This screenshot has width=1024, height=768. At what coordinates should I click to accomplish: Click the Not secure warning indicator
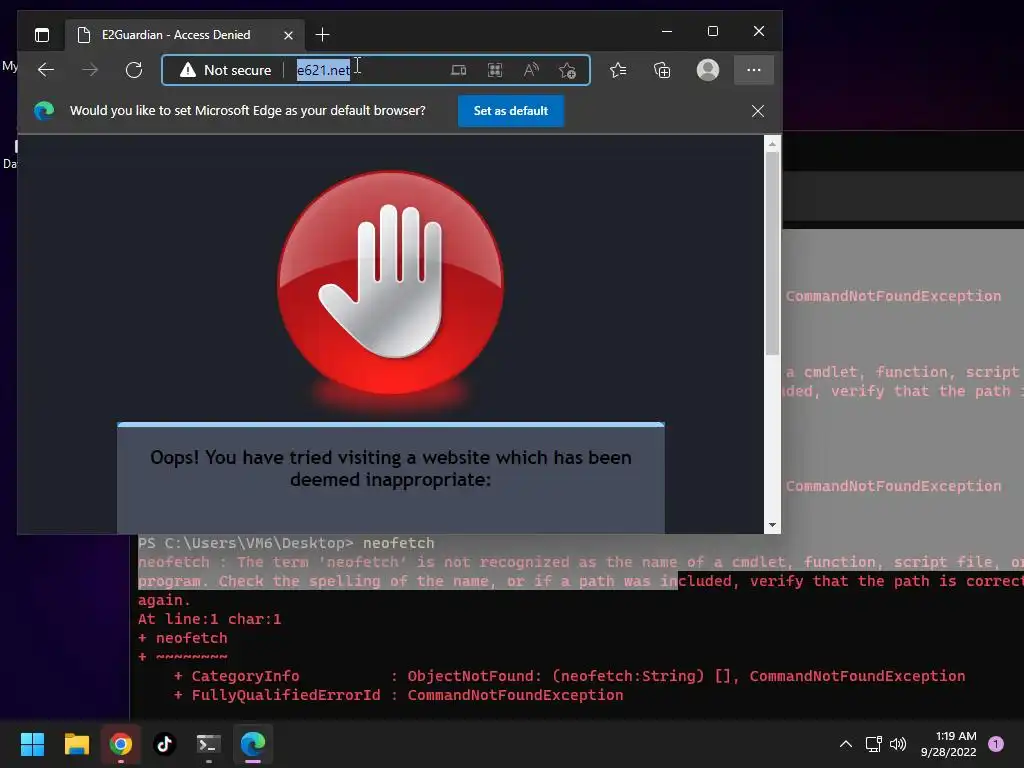click(226, 70)
